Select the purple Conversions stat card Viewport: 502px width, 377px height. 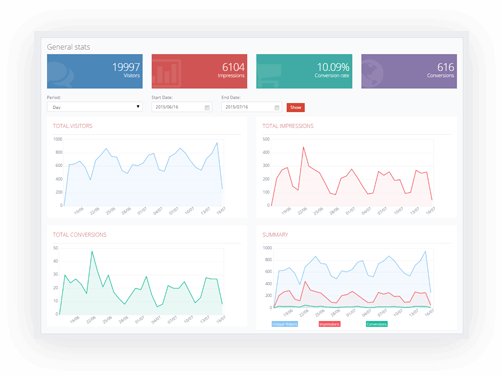click(409, 71)
